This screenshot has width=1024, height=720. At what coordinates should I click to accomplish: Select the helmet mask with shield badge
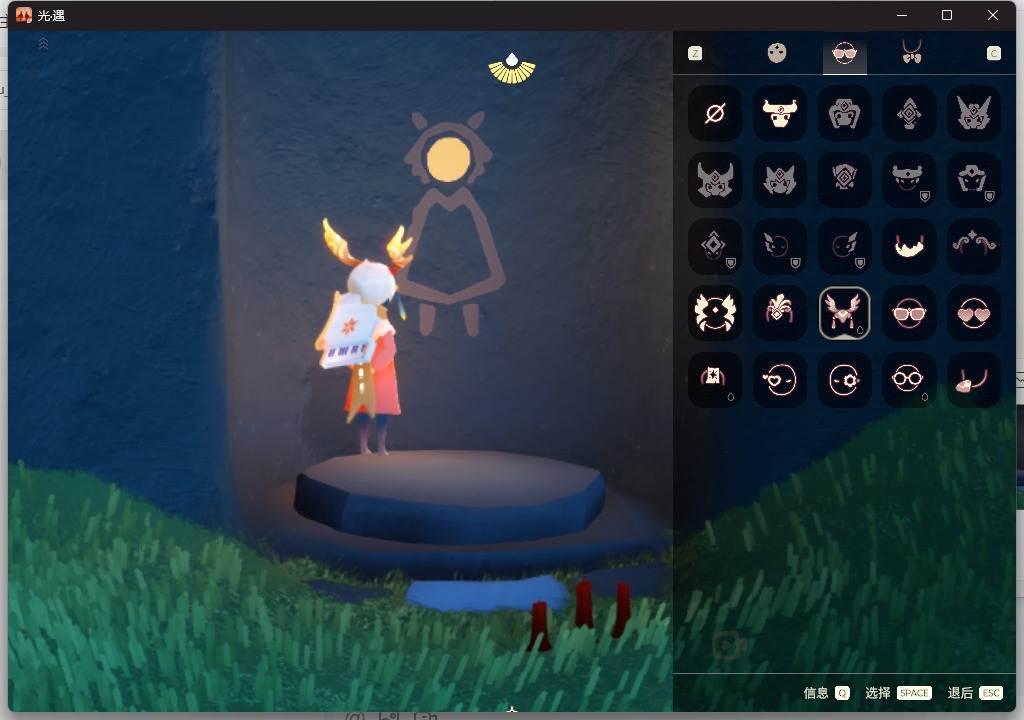pos(974,180)
